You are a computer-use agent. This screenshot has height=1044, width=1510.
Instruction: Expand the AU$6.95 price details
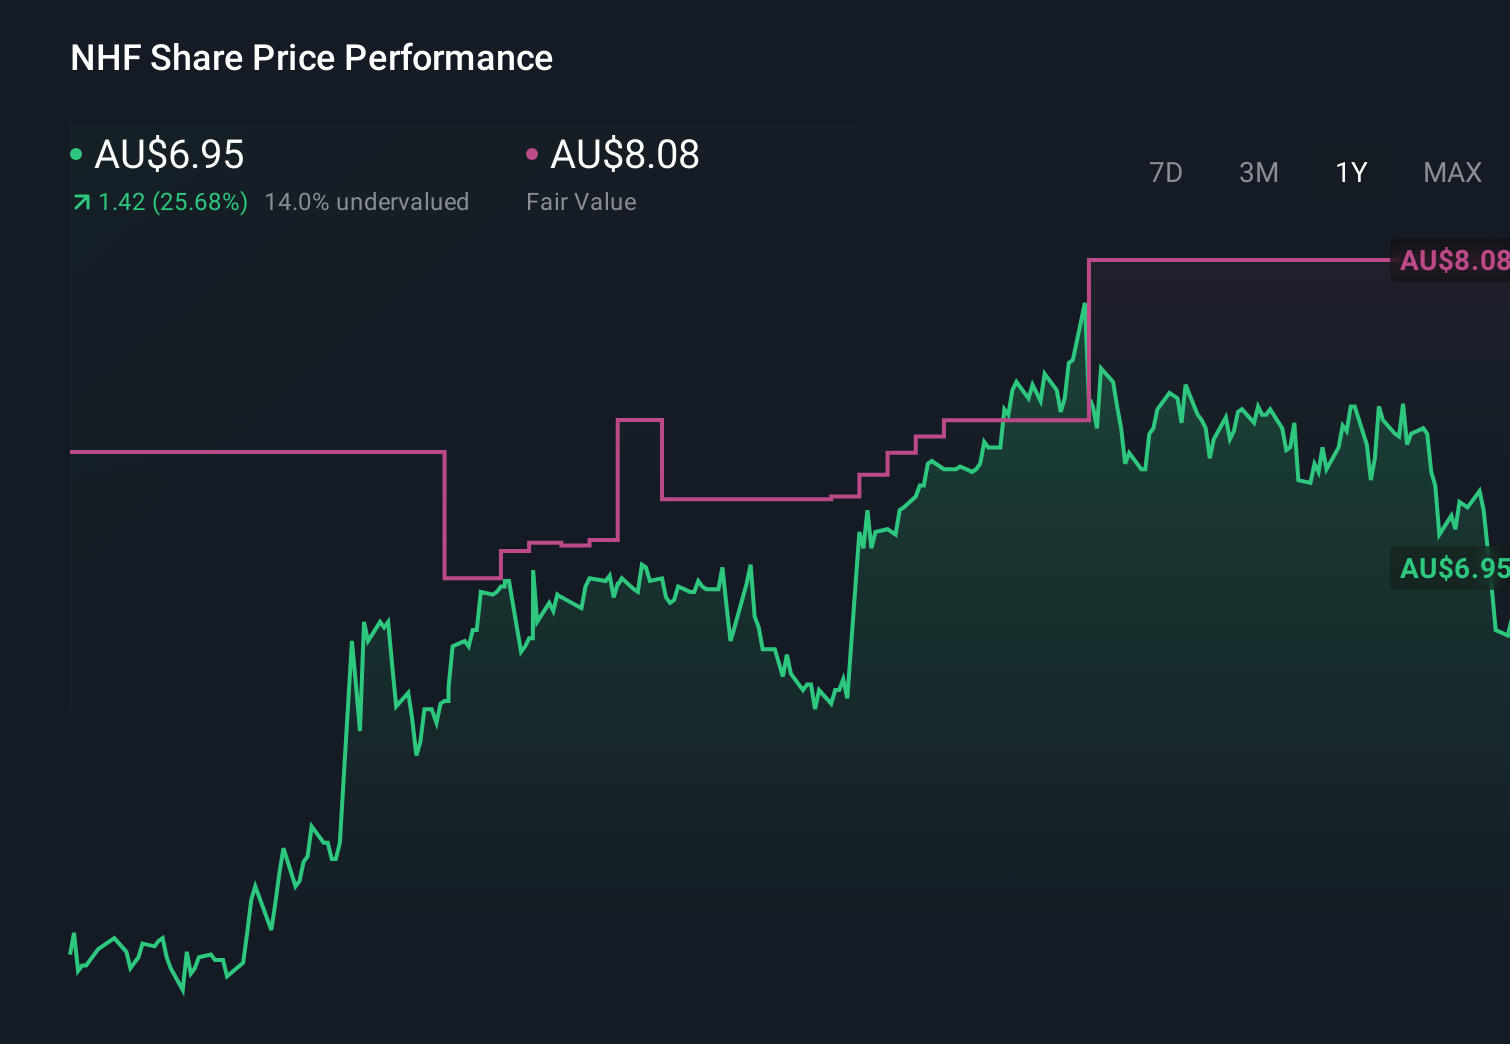tap(168, 156)
